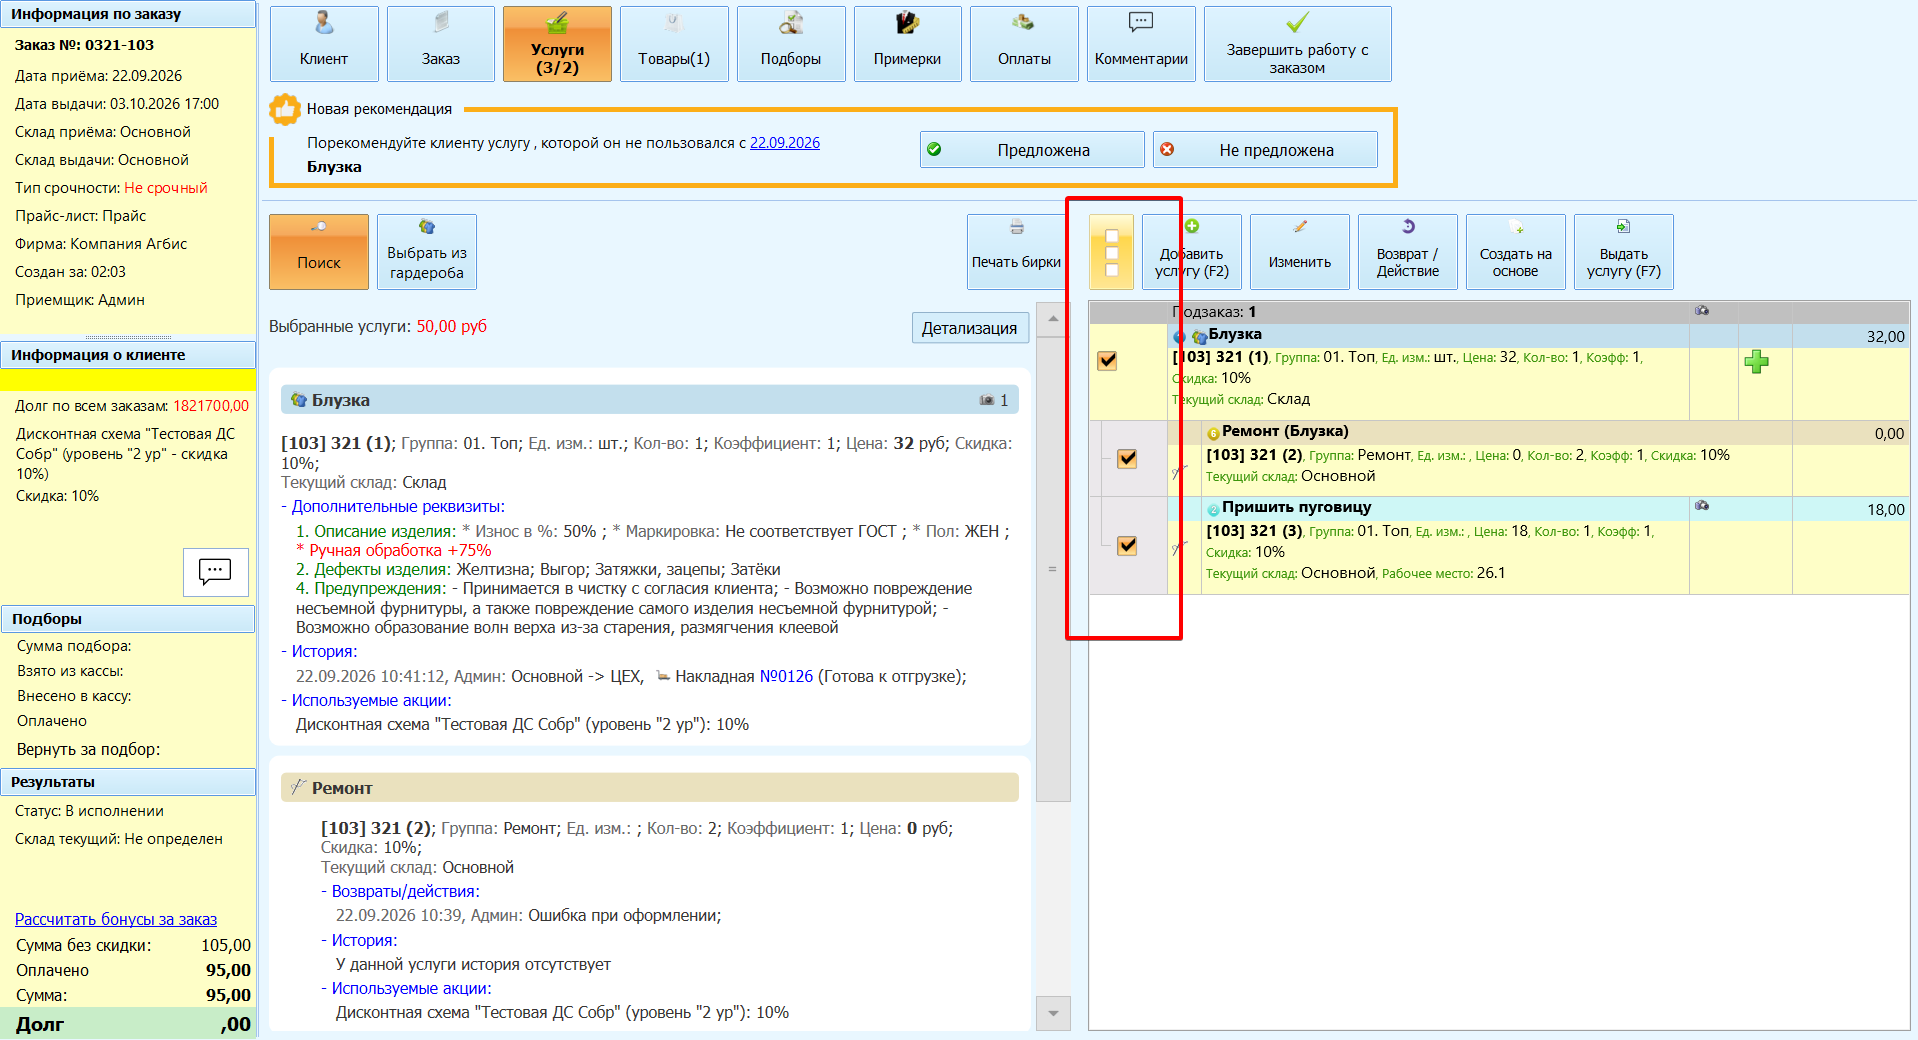Screen dimensions: 1918x1040
Task: Collapse the Информация о клиенте panel header
Action: [x=128, y=355]
